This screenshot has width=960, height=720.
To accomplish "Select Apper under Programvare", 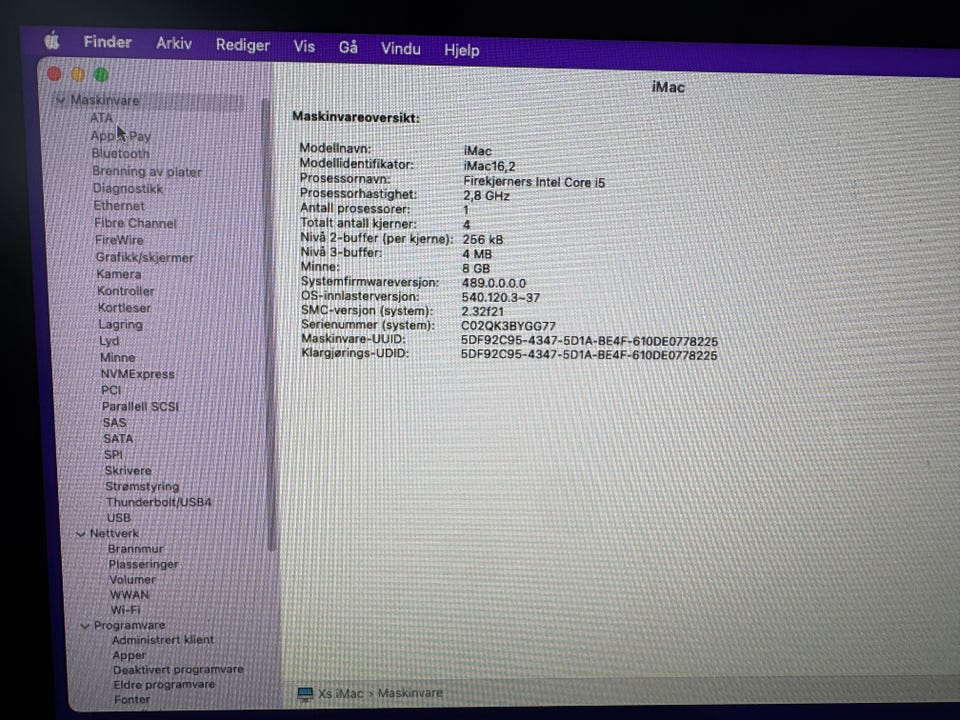I will click(x=129, y=655).
